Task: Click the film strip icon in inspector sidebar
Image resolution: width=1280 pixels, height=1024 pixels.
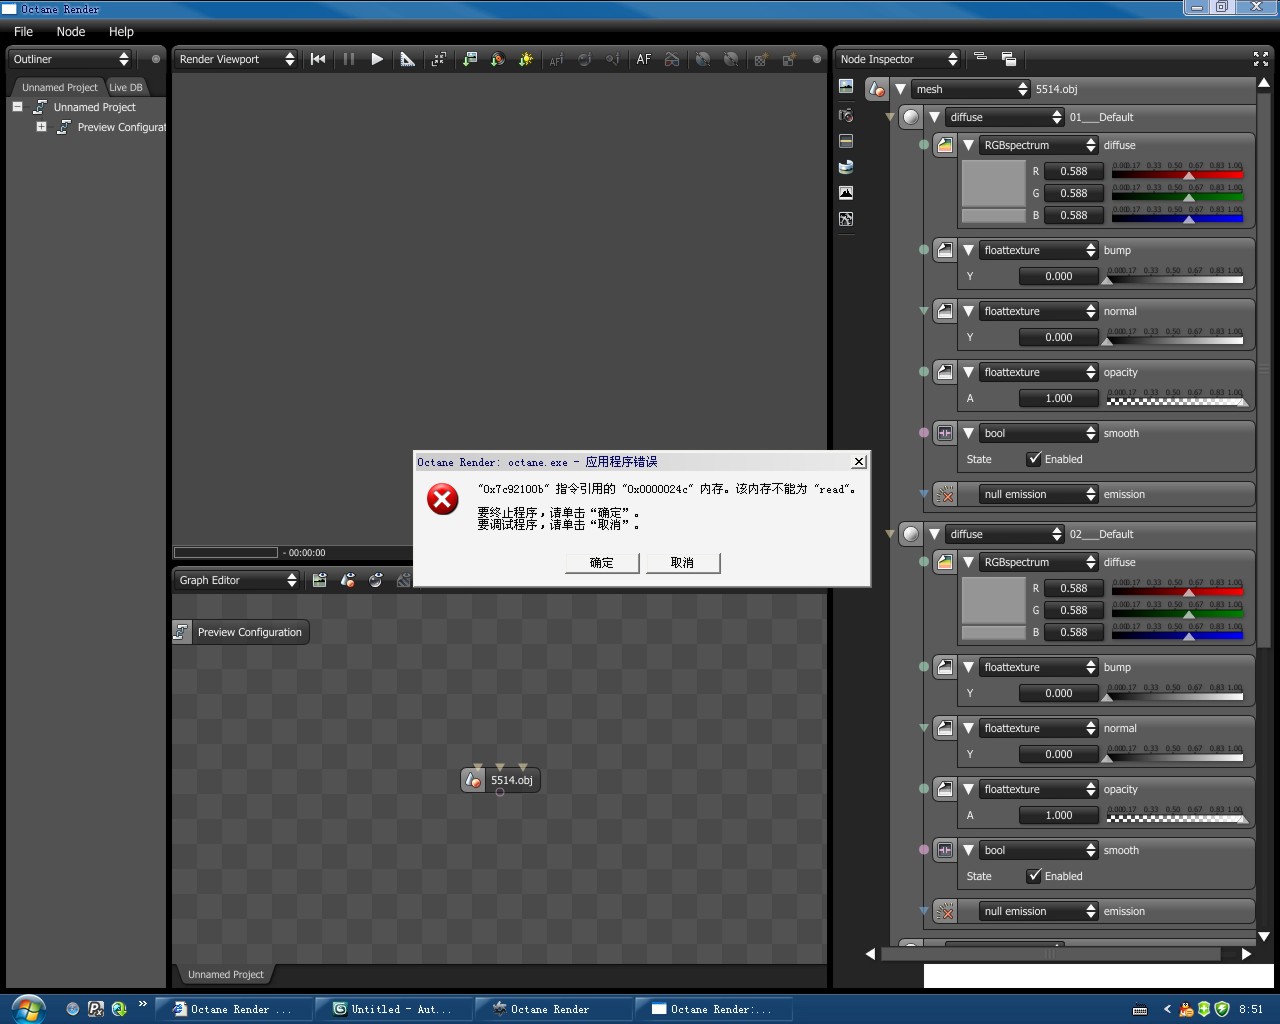Action: click(x=846, y=141)
